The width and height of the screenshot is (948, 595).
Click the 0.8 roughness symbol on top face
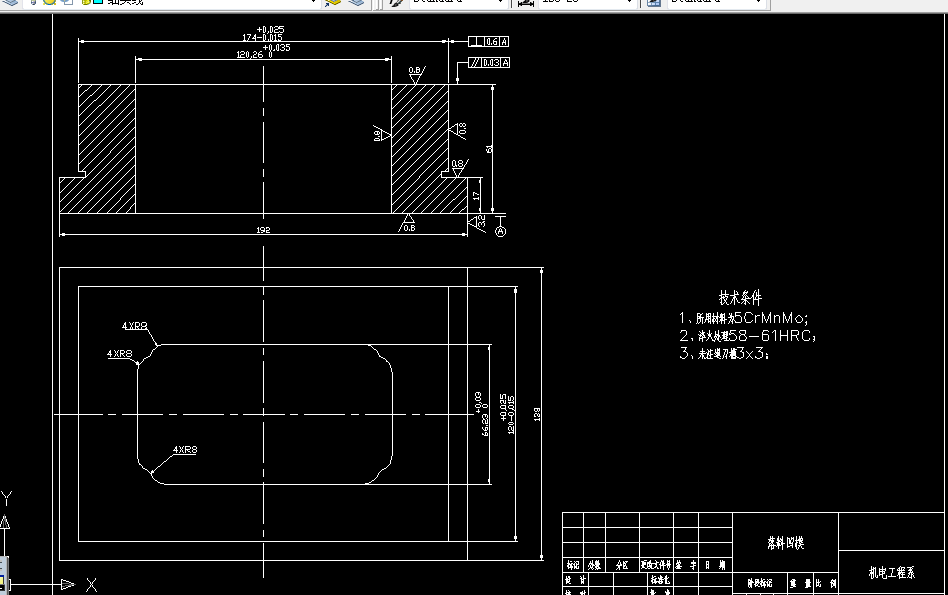click(416, 74)
